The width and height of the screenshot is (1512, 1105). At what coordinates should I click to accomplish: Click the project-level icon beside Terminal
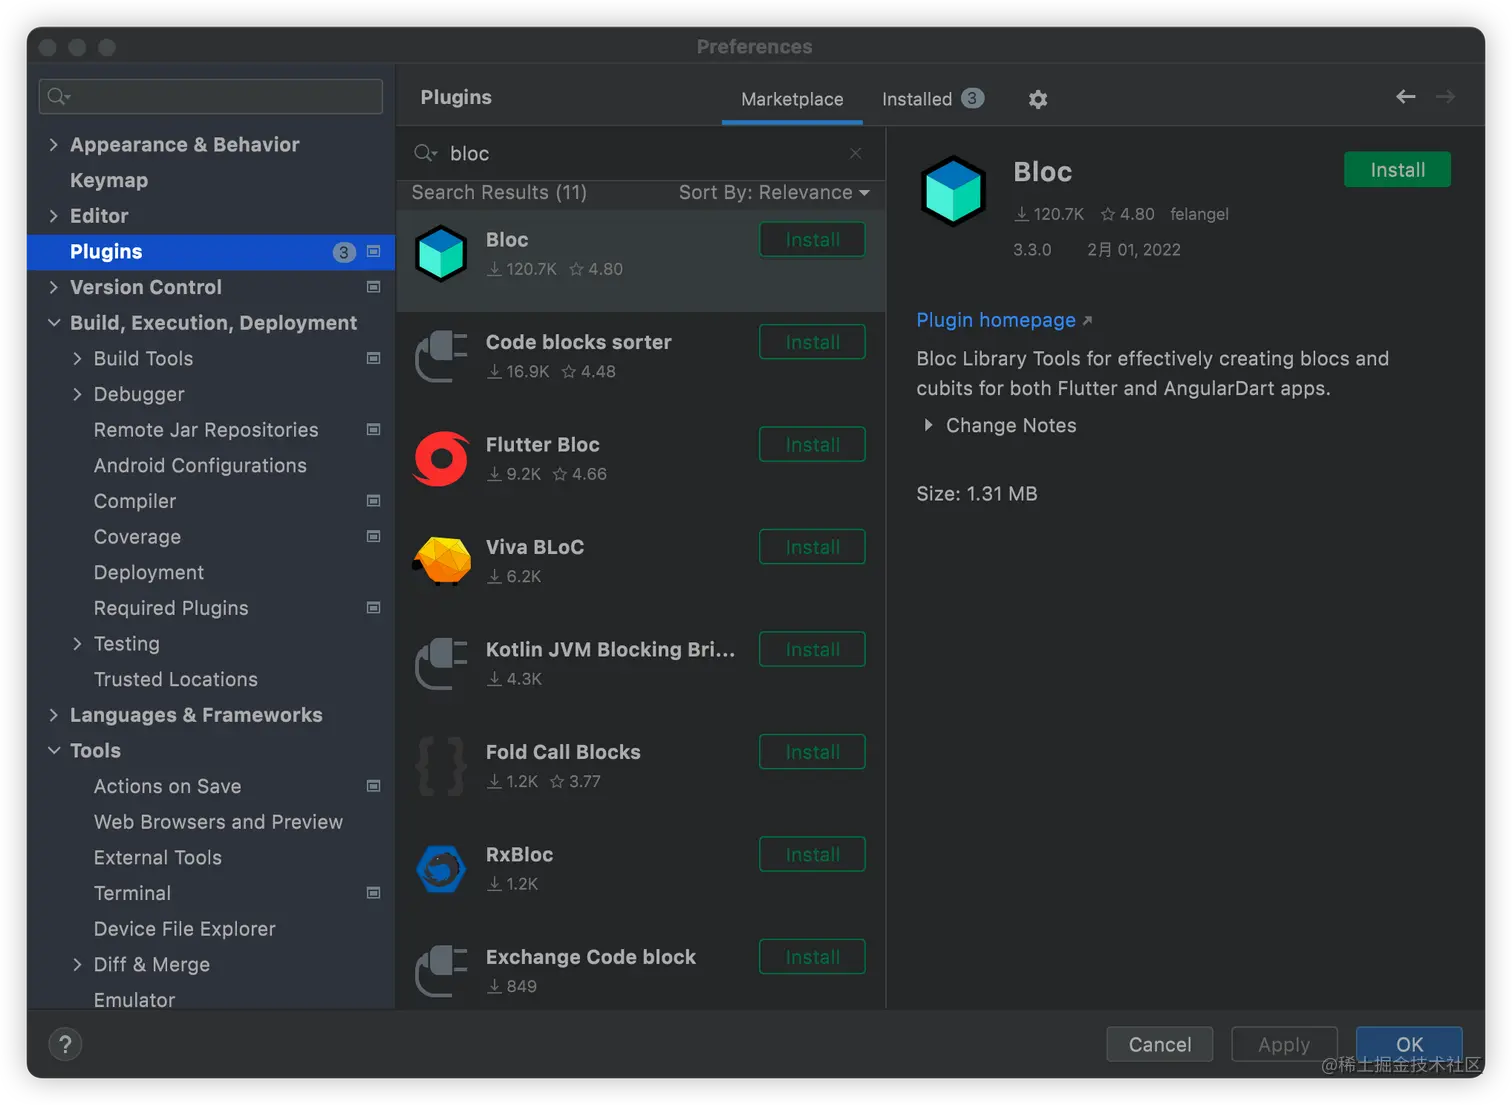pyautogui.click(x=373, y=893)
